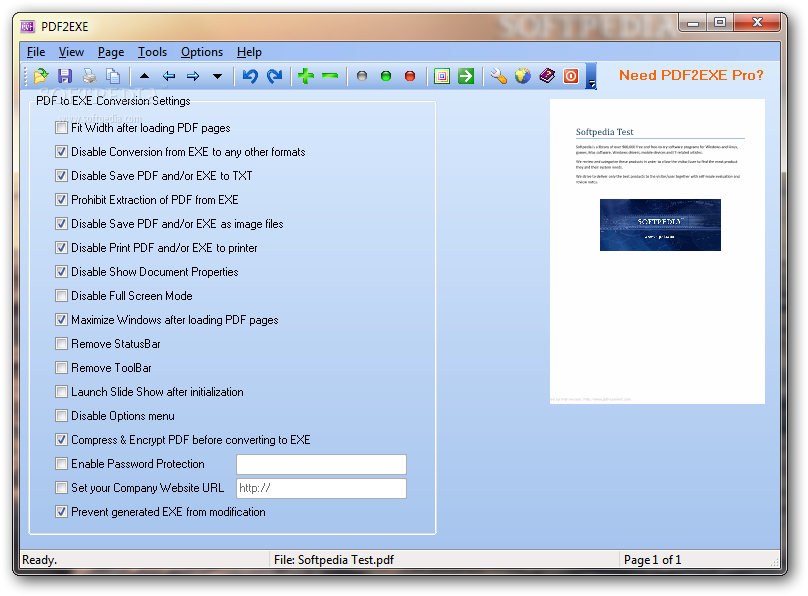Click the red power exit icon
The width and height of the screenshot is (808, 596).
click(571, 76)
